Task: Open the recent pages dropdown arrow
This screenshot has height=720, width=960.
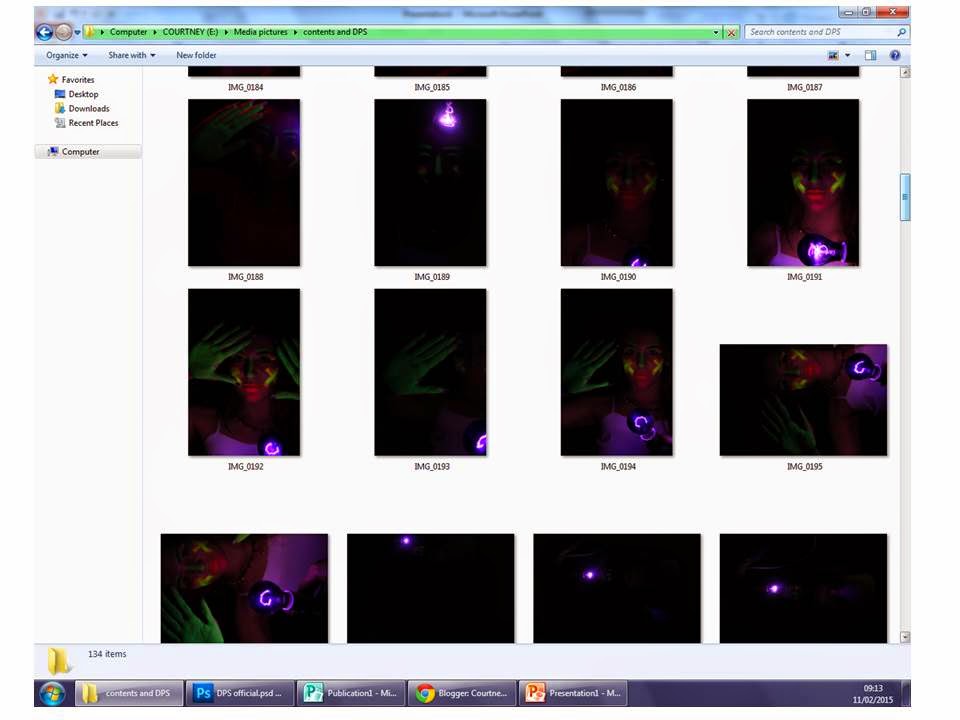Action: click(77, 32)
